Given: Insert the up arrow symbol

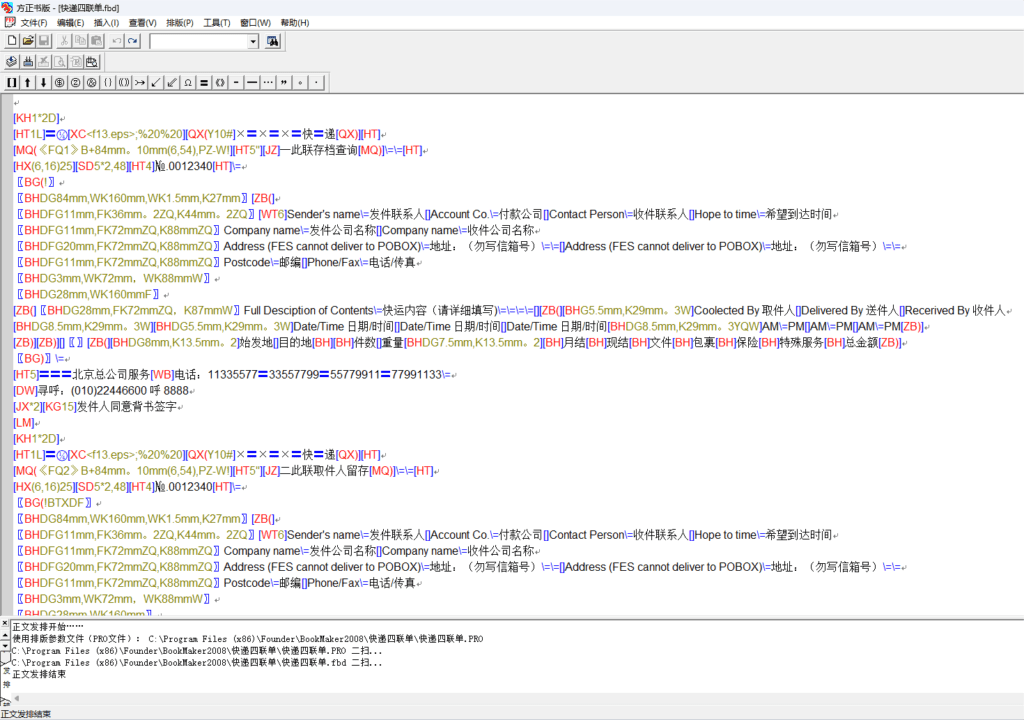Looking at the screenshot, I should 27,82.
